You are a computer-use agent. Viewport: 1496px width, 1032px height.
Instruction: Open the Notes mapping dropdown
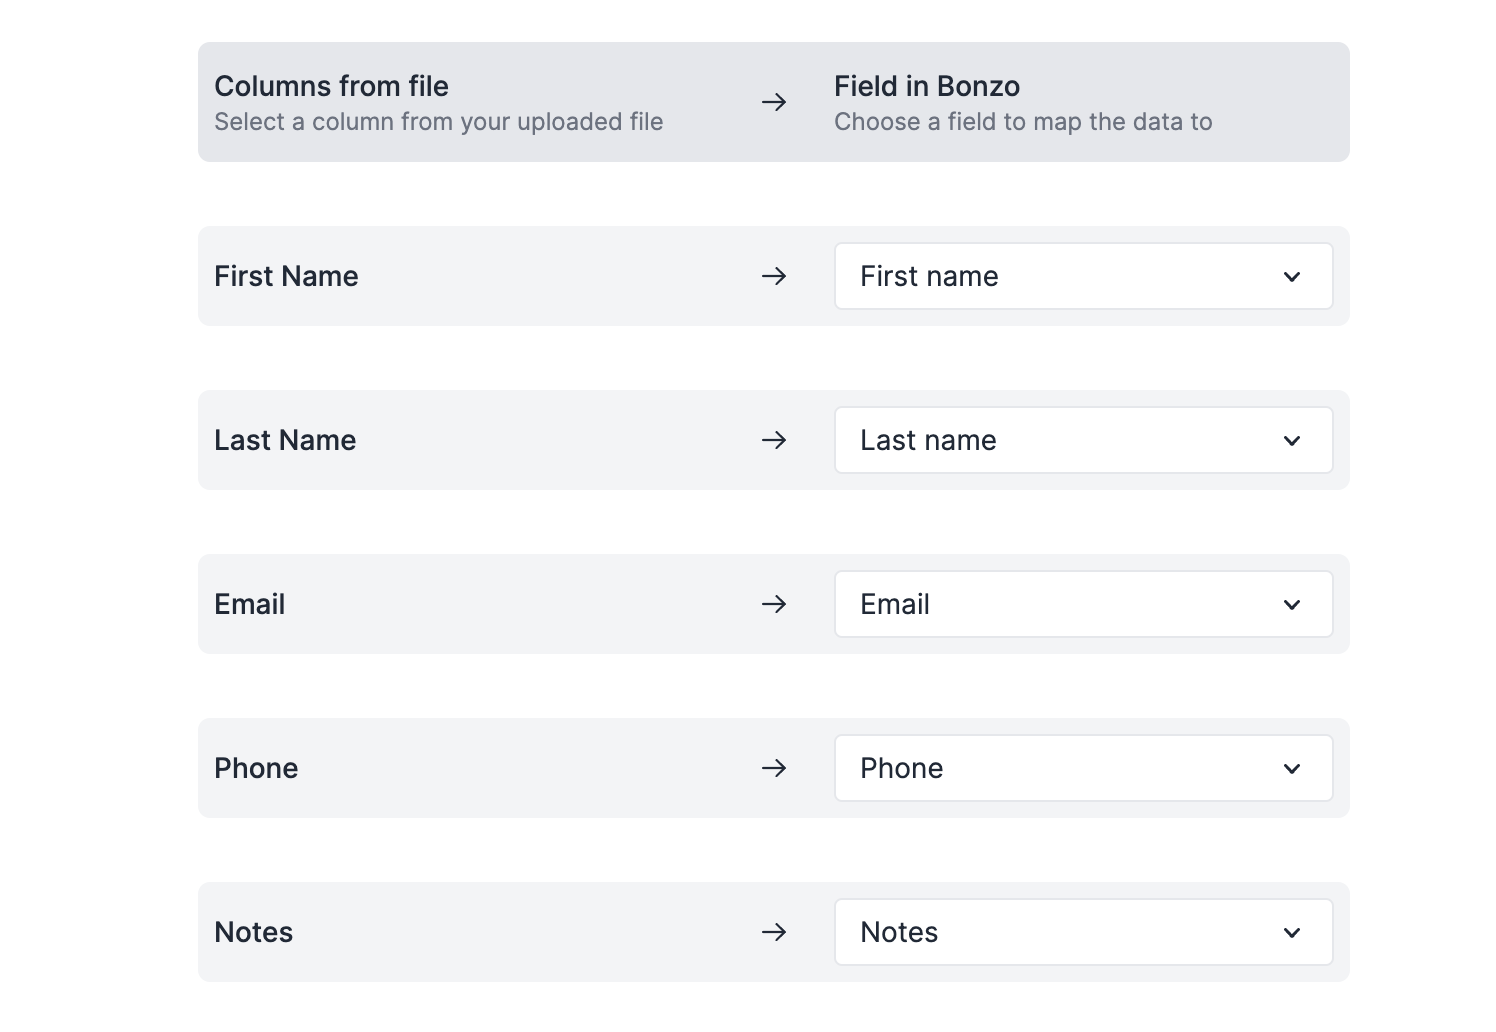[1083, 932]
